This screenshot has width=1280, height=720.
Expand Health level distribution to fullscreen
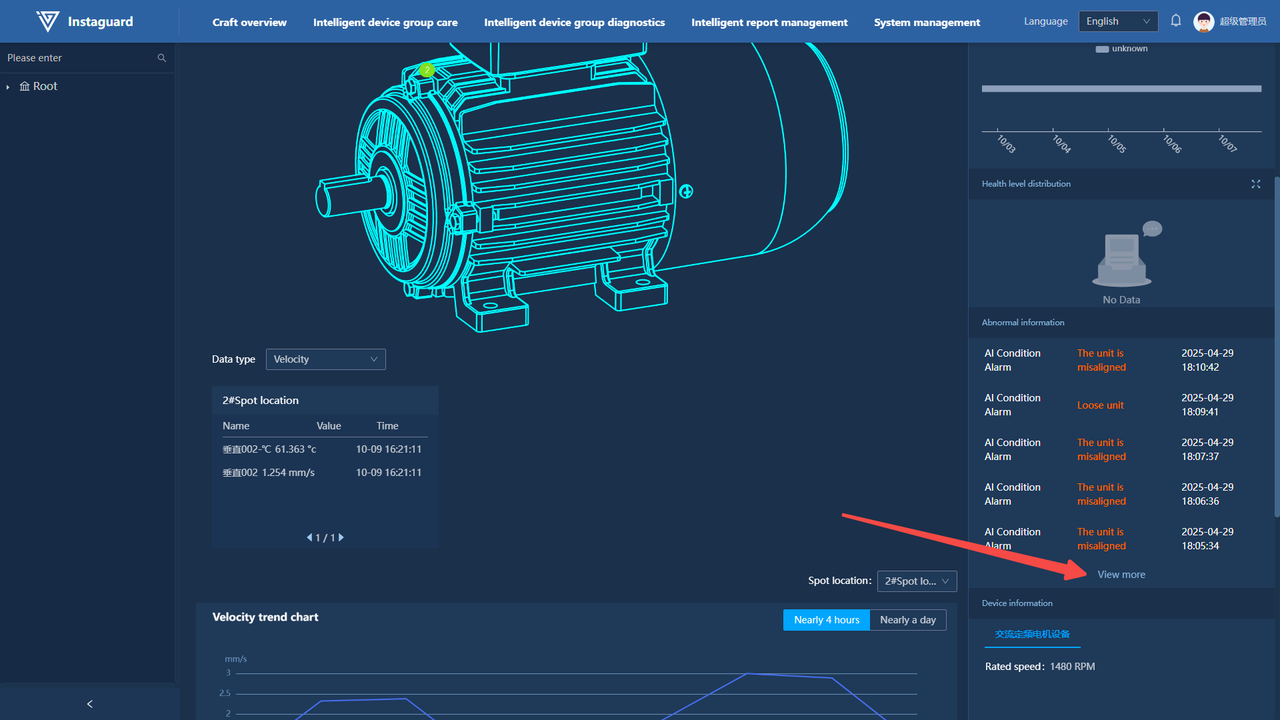click(1256, 184)
